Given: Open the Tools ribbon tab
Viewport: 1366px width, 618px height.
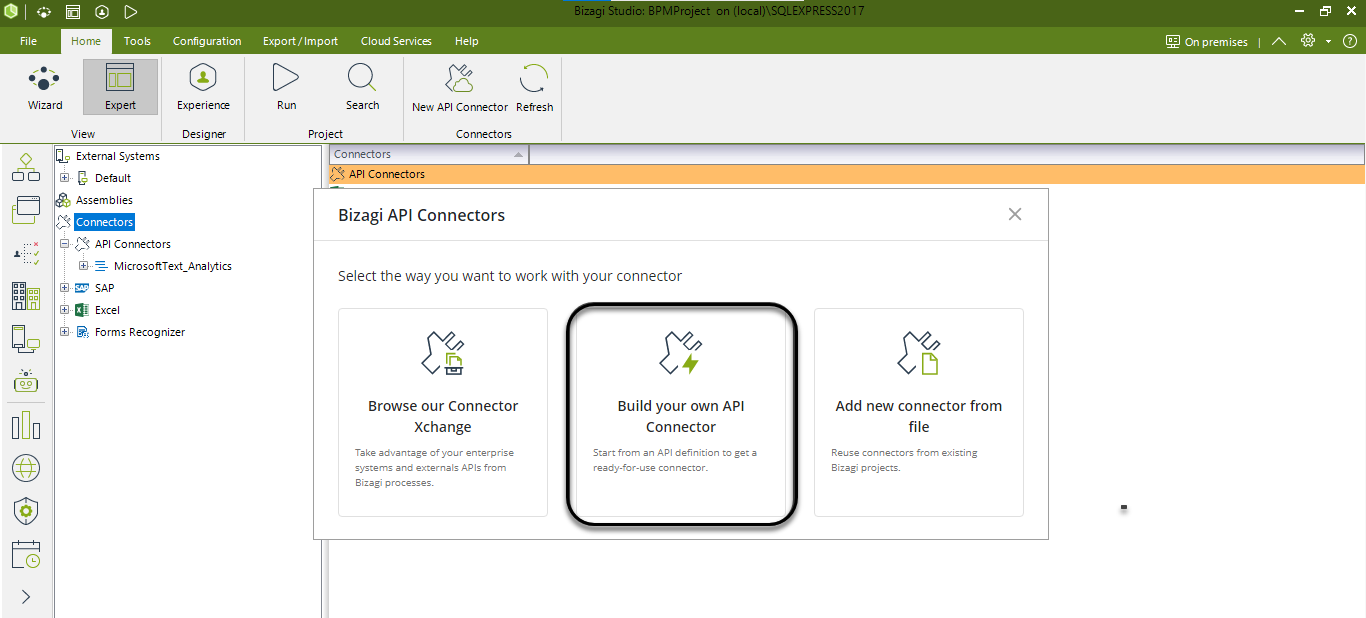Looking at the screenshot, I should (137, 41).
